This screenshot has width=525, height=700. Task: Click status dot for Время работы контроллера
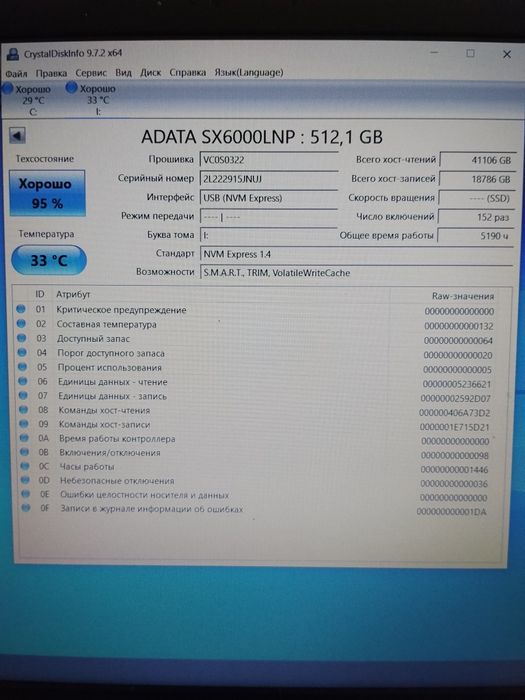(x=25, y=438)
